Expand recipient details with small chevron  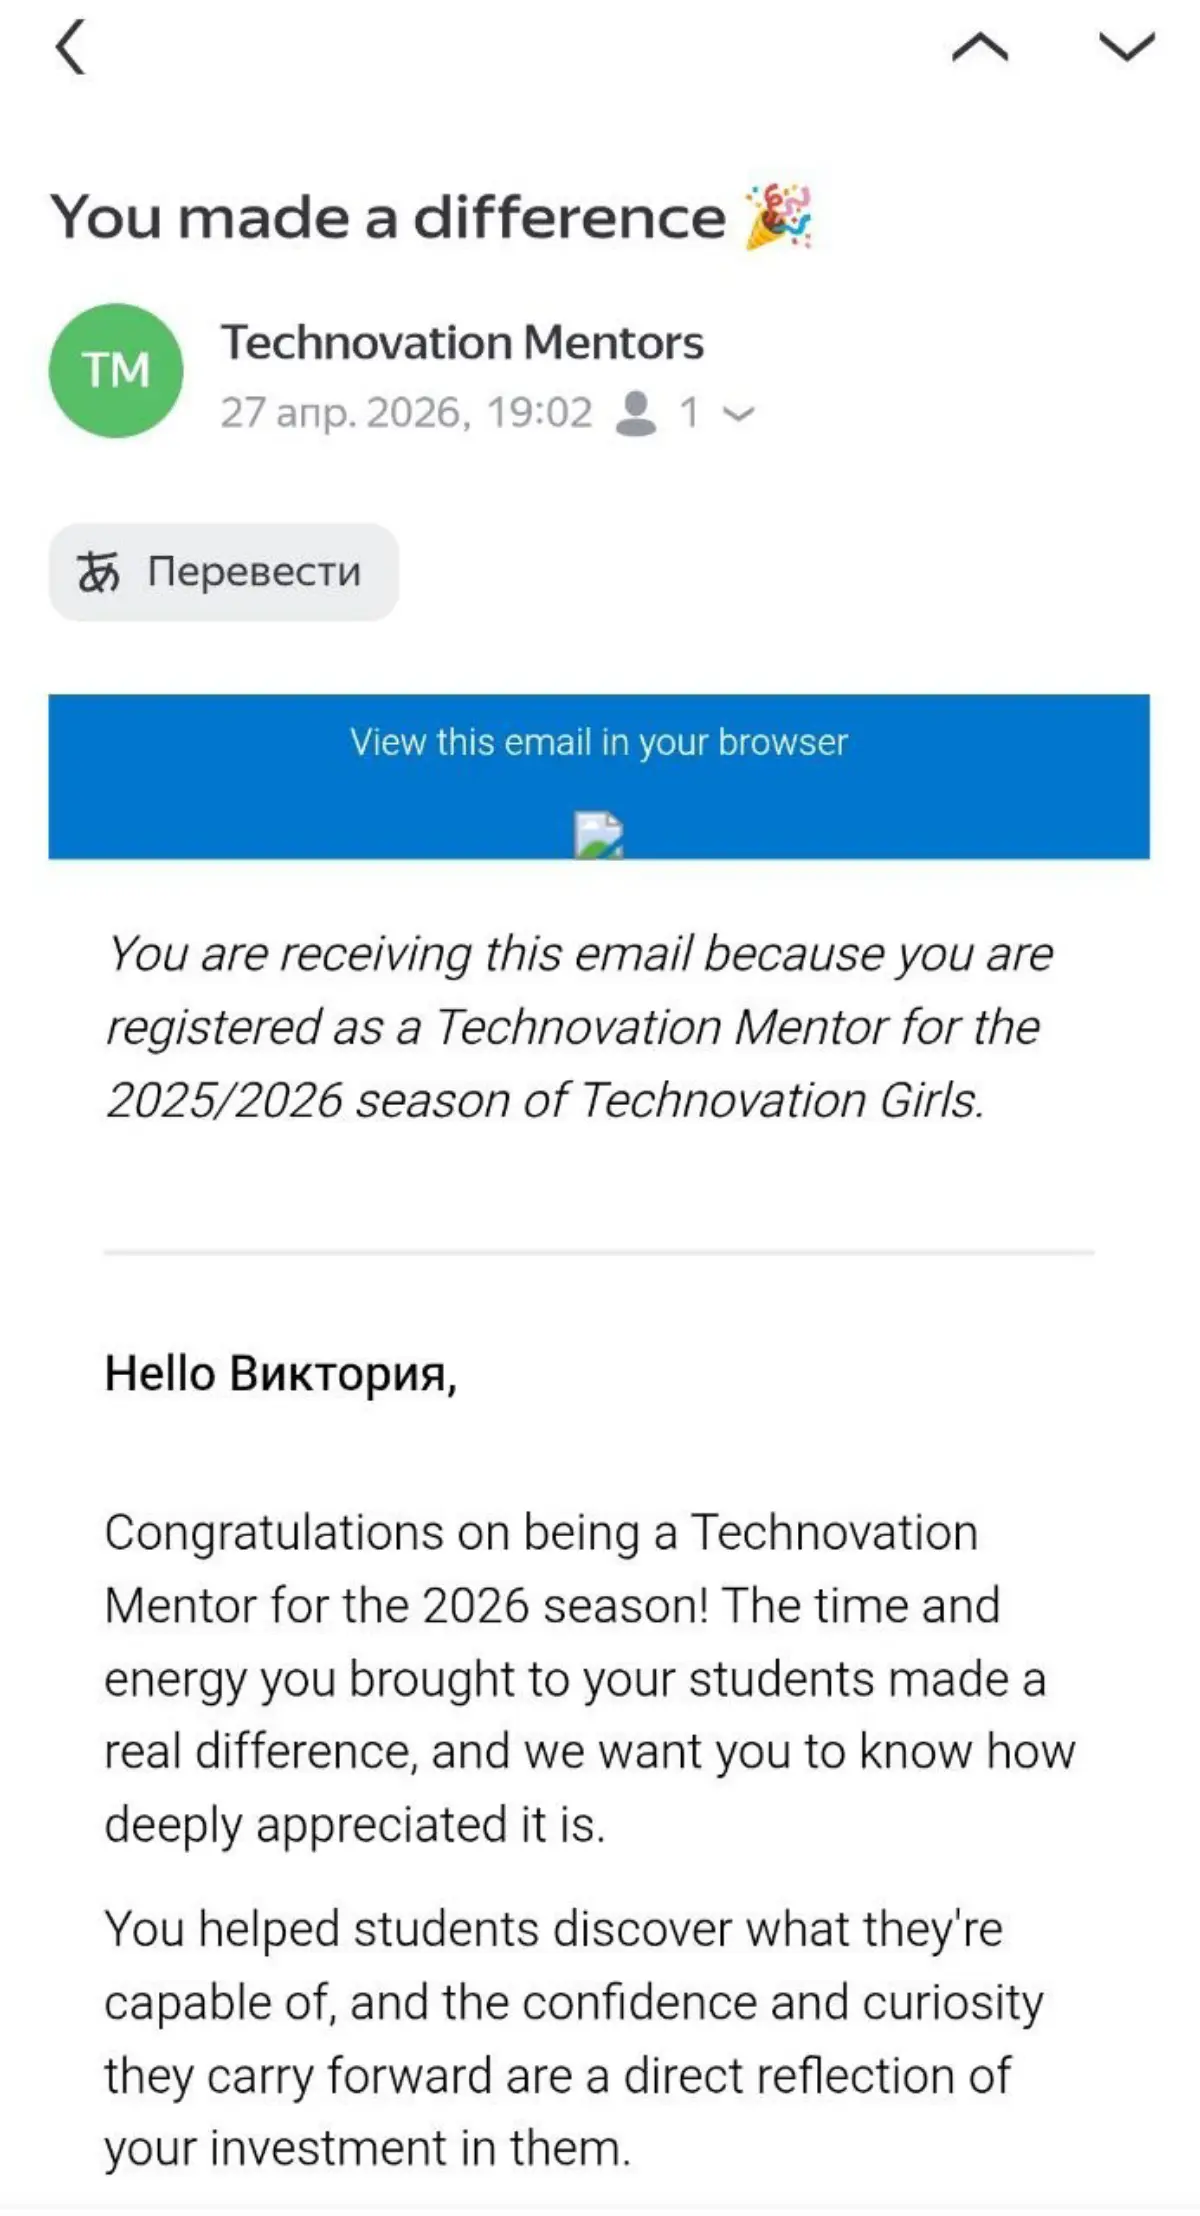[738, 413]
